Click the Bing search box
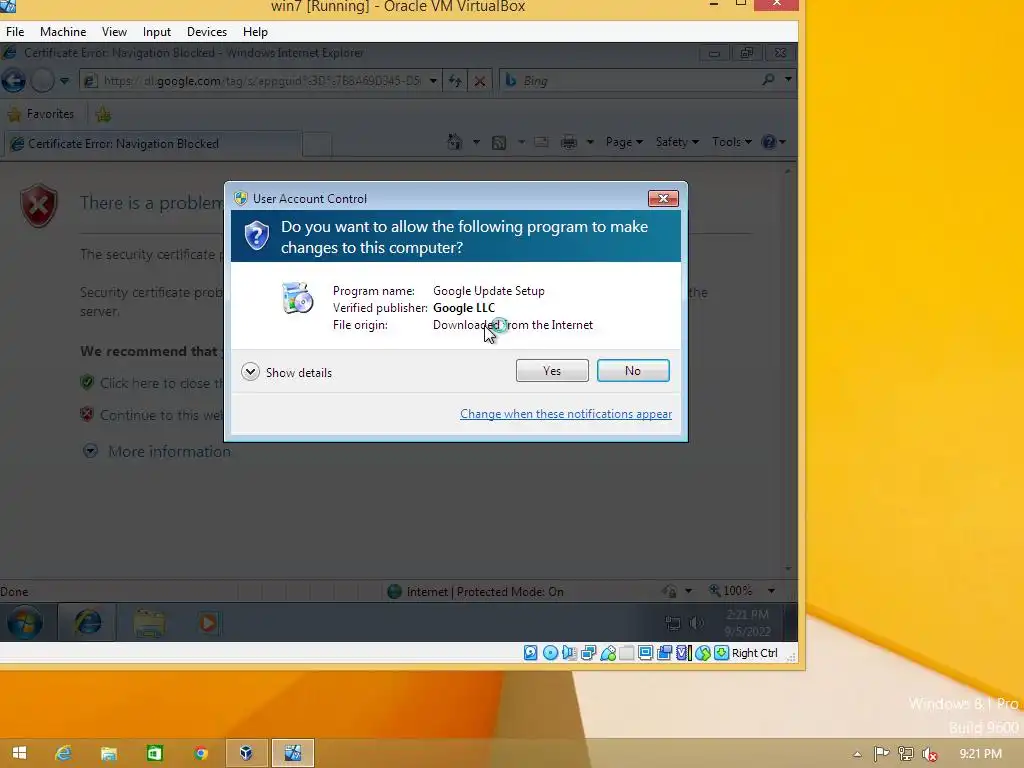Viewport: 1024px width, 768px height. (x=630, y=80)
